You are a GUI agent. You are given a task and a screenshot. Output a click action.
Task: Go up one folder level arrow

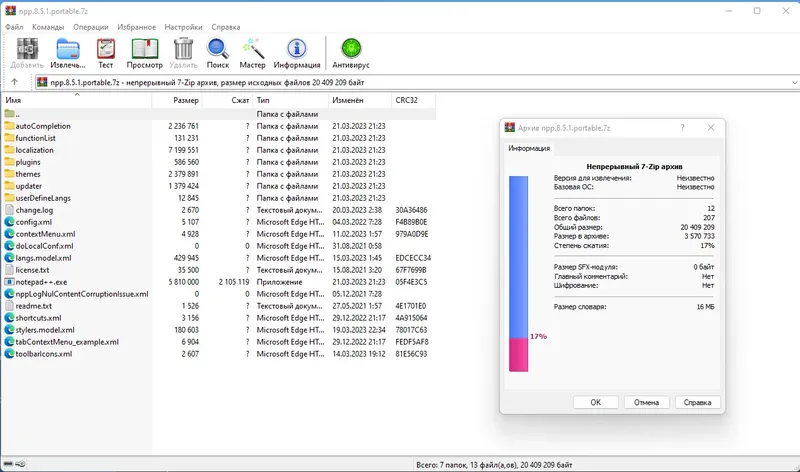pyautogui.click(x=14, y=82)
